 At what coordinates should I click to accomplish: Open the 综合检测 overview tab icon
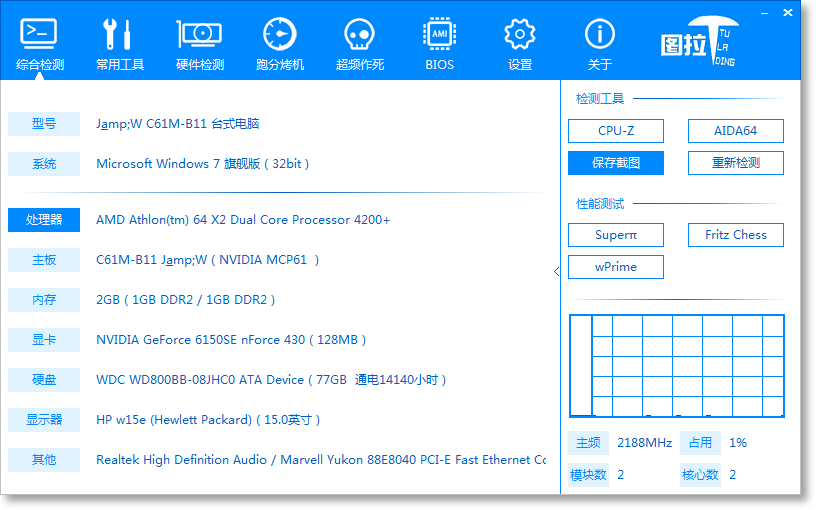pos(40,35)
